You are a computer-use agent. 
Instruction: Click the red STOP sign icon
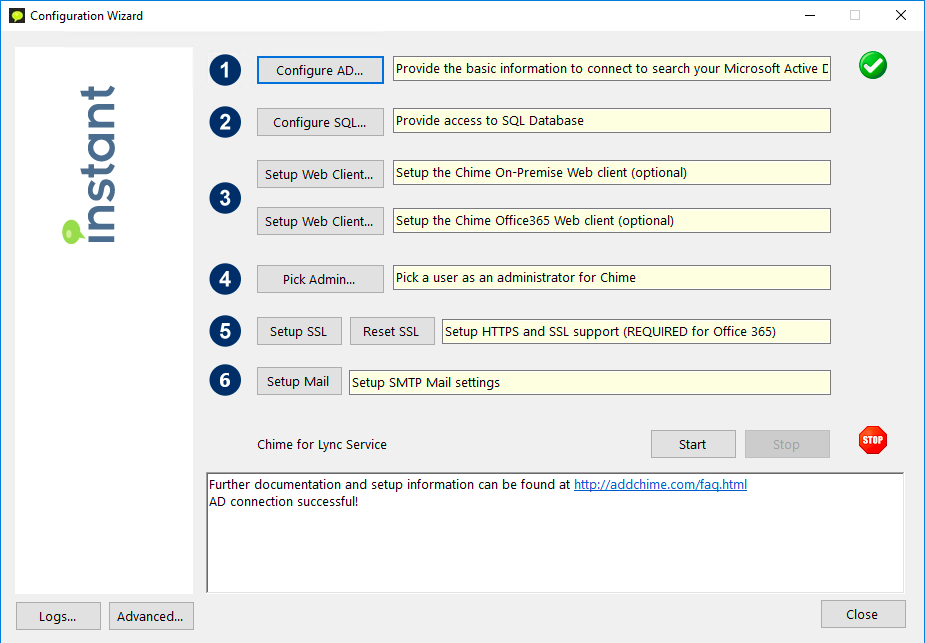[x=872, y=440]
